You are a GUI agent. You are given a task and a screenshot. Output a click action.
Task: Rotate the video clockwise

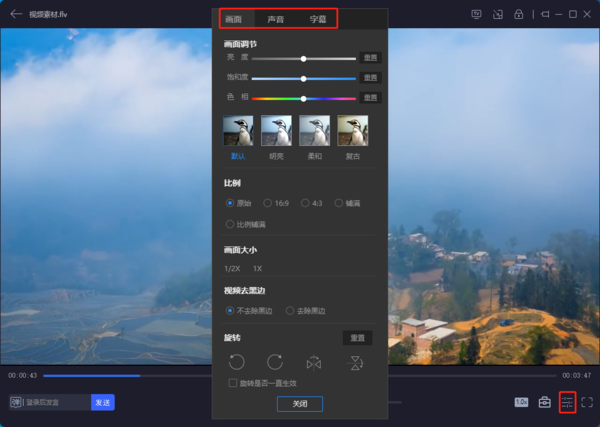[275, 362]
